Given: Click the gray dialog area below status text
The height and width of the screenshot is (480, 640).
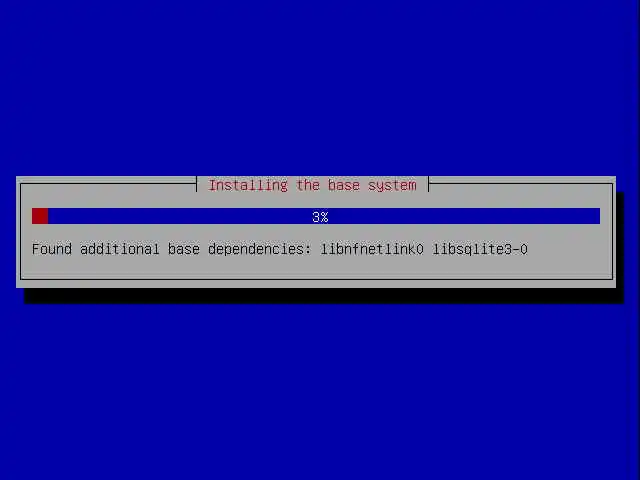Looking at the screenshot, I should [316, 267].
